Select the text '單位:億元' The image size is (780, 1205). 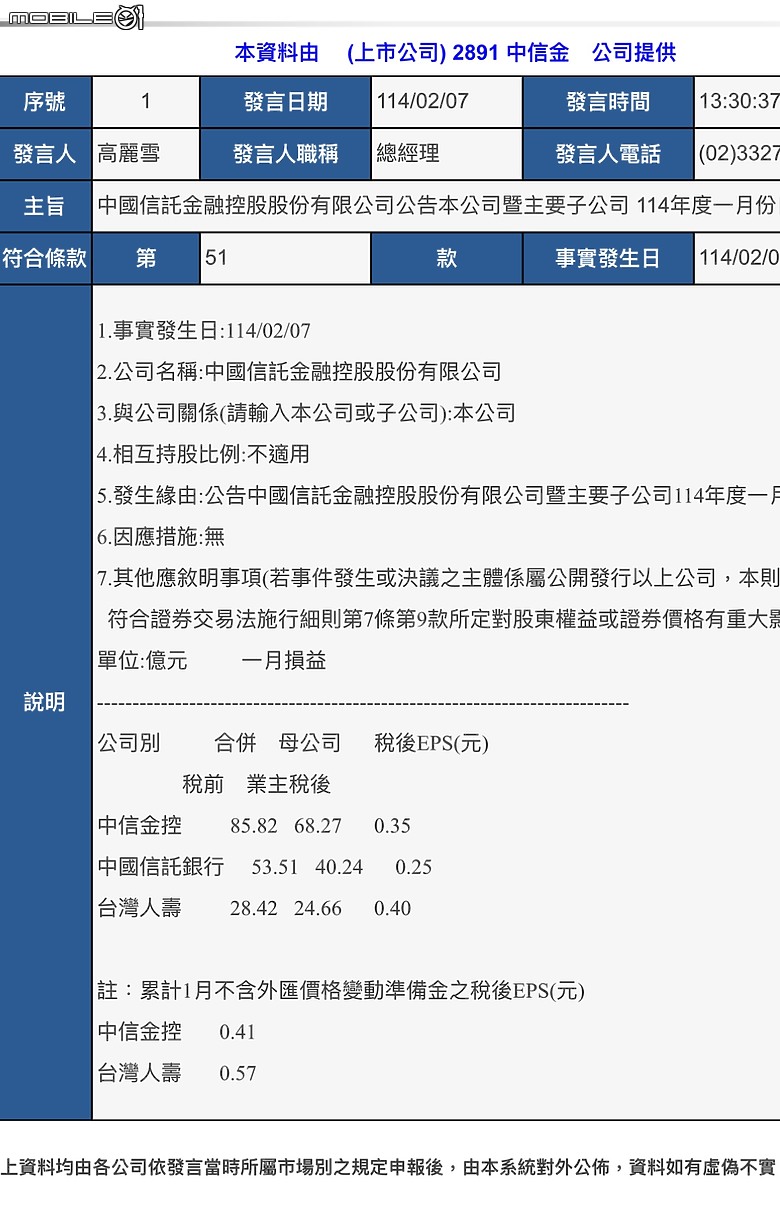[142, 661]
